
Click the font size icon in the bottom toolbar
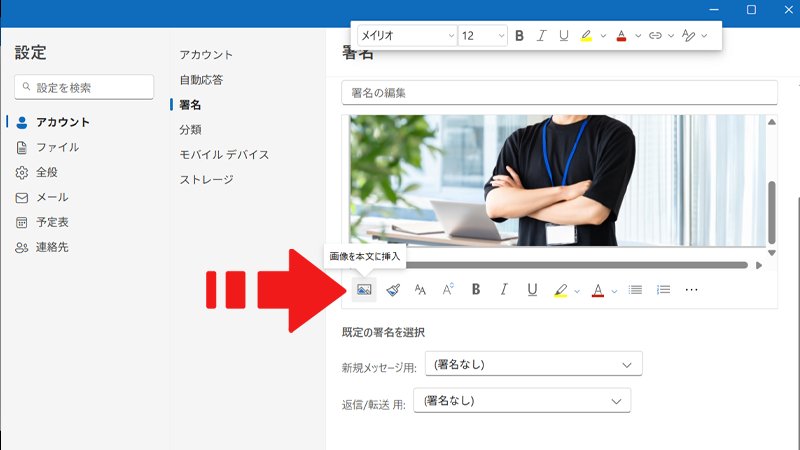[x=420, y=290]
